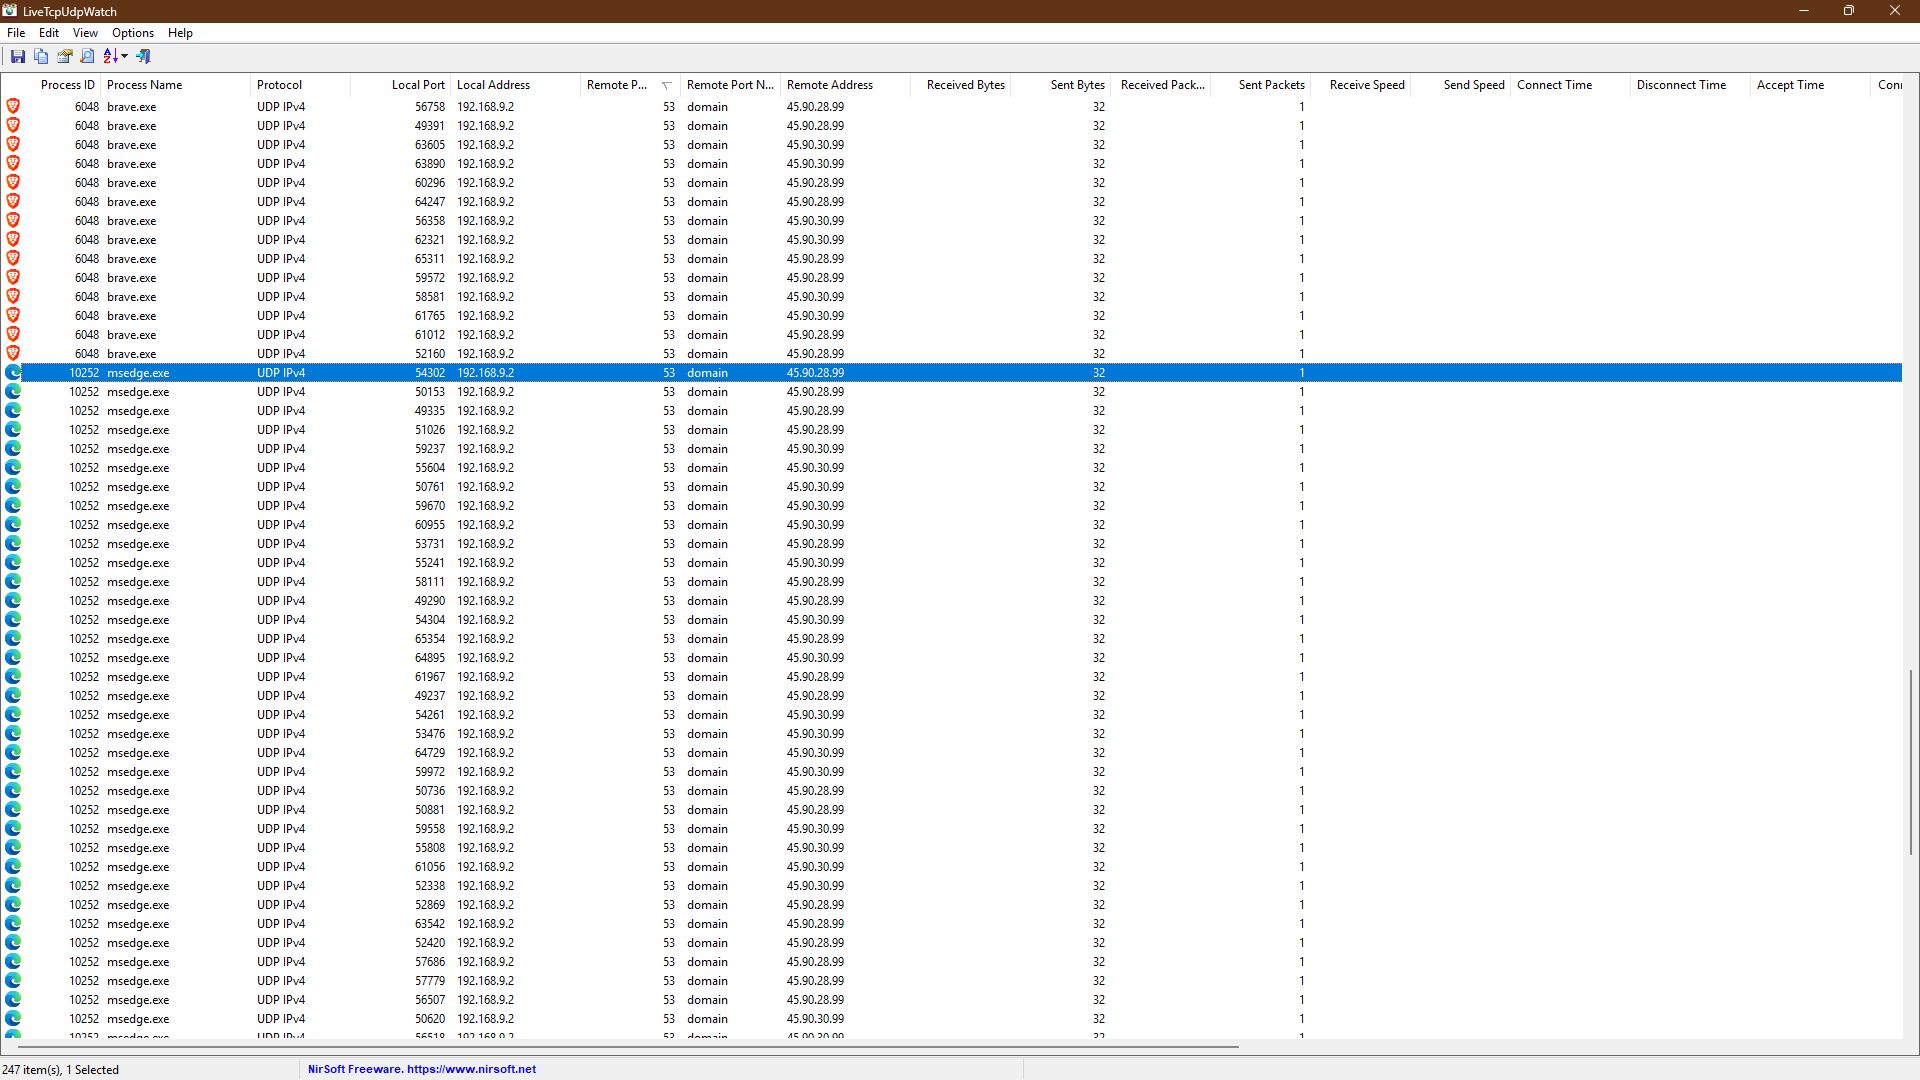Screen dimensions: 1920x1080
Task: Click brave.exe name in local port 64247 row
Action: [132, 202]
